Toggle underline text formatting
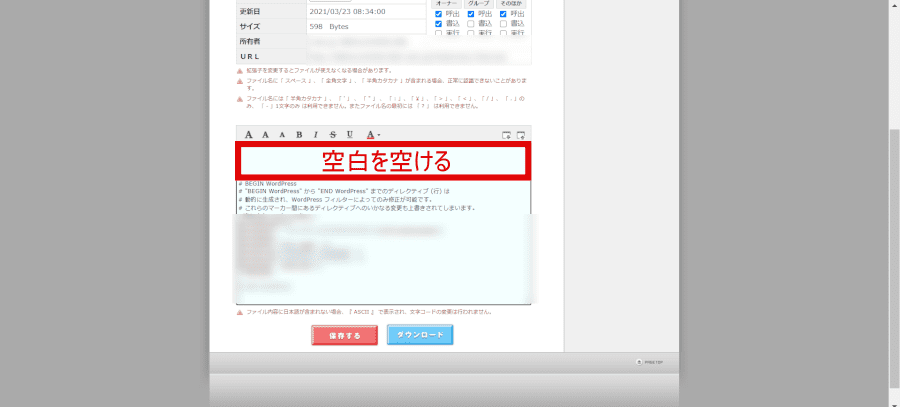Screen dimensions: 900x407 [349, 134]
